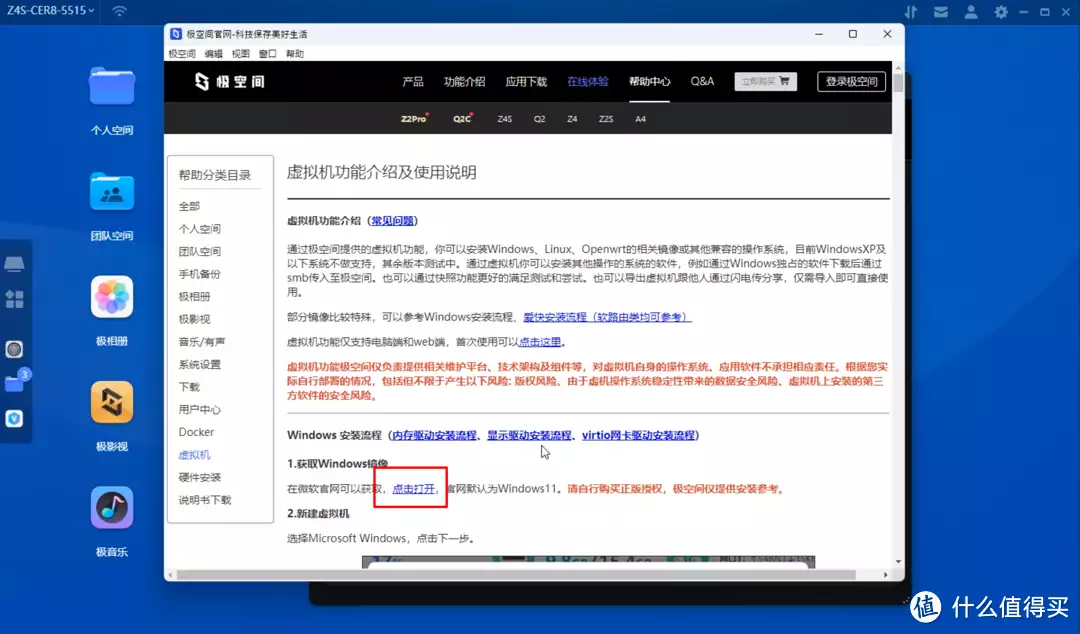Select 硬件安装 help category
Screen dimensions: 1080x634
[x=200, y=477]
